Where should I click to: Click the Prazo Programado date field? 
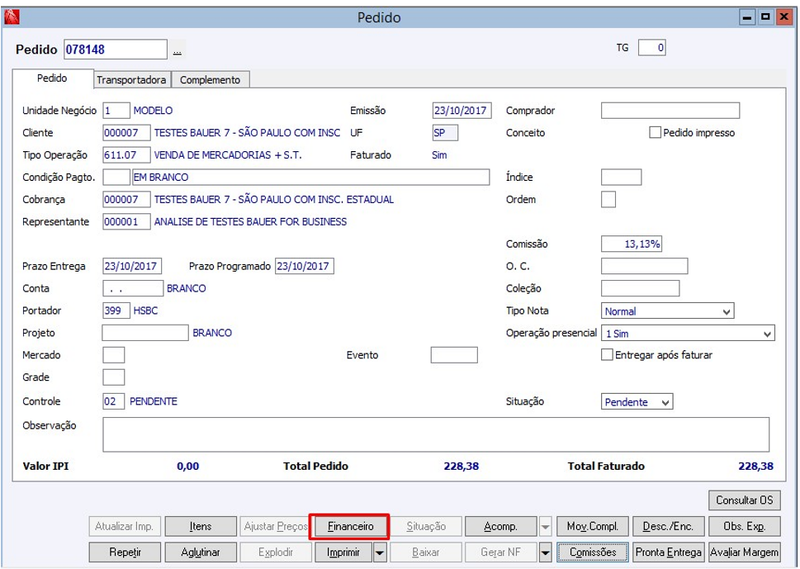(x=305, y=266)
